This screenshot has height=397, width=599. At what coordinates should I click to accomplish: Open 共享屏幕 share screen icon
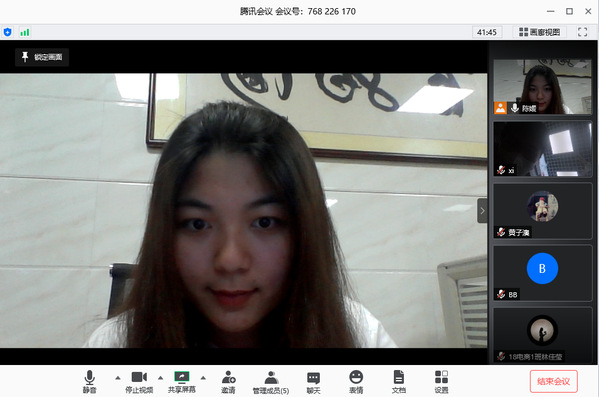point(182,382)
